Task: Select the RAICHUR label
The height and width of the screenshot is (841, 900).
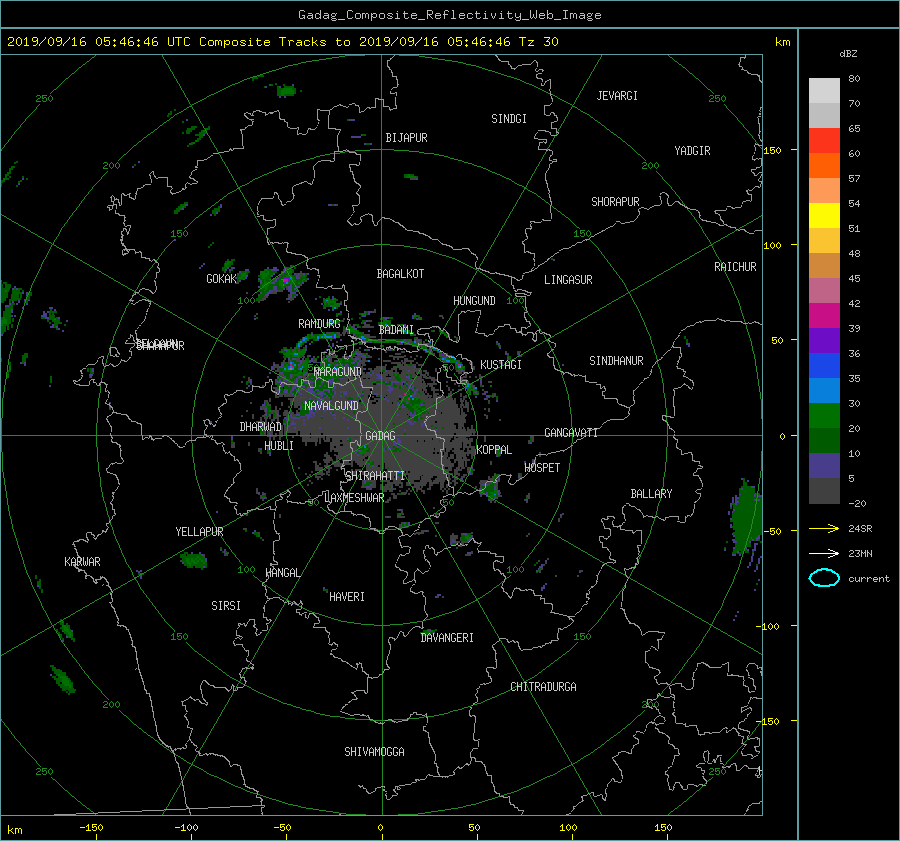Action: 735,266
